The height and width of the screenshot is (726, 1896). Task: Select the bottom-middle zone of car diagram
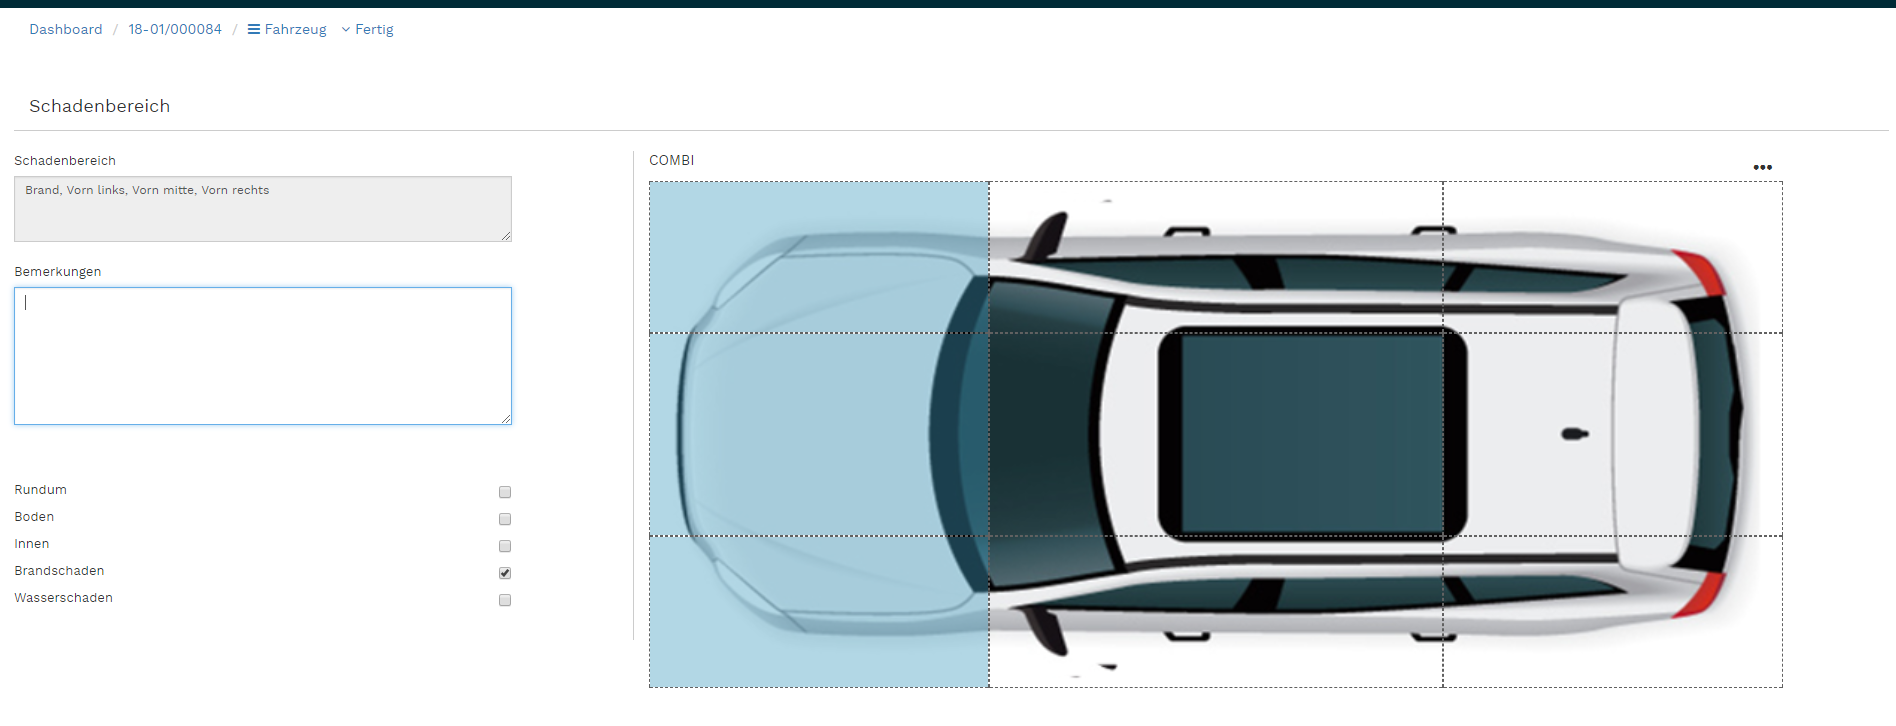click(1215, 611)
